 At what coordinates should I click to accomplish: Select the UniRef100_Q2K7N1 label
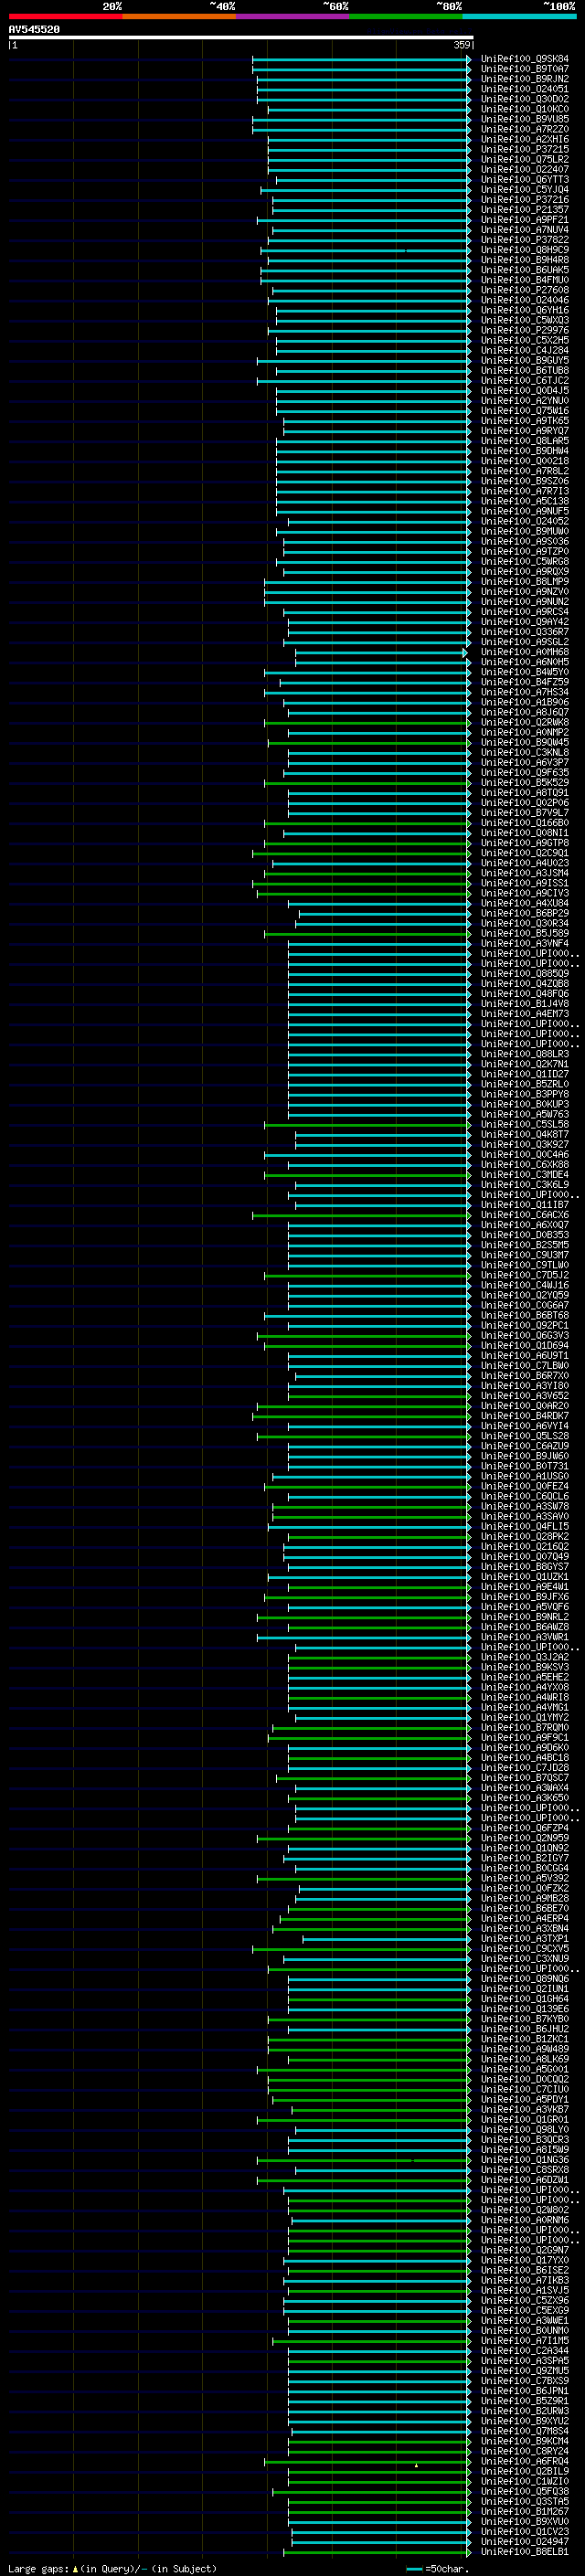(x=525, y=1064)
